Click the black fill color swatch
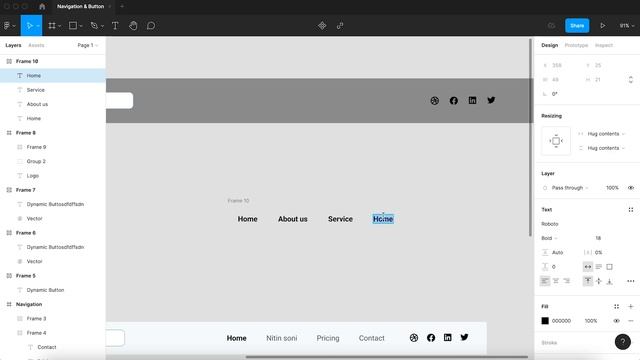The image size is (640, 360). pyautogui.click(x=545, y=321)
